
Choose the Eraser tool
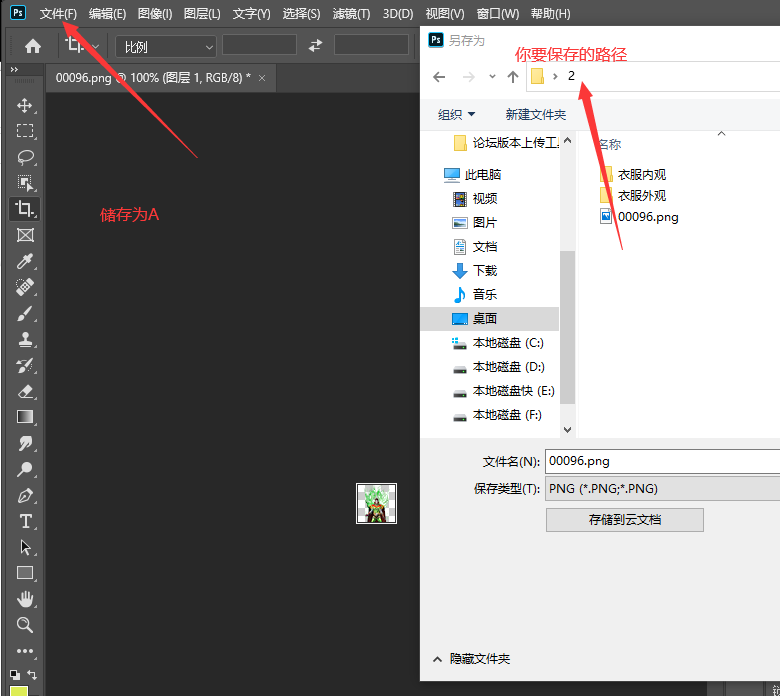click(x=25, y=391)
